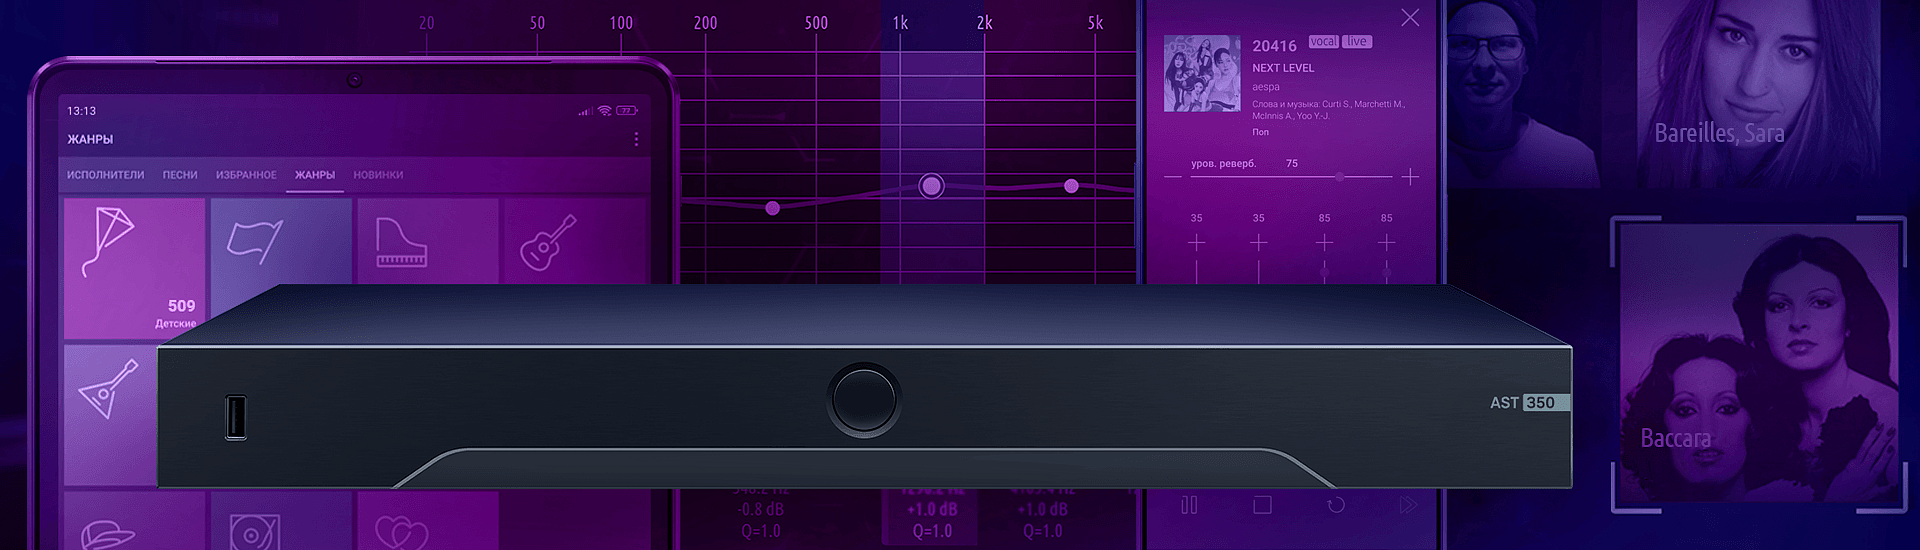The height and width of the screenshot is (550, 1920).
Task: Open the grand piano genre tile
Action: tap(427, 242)
